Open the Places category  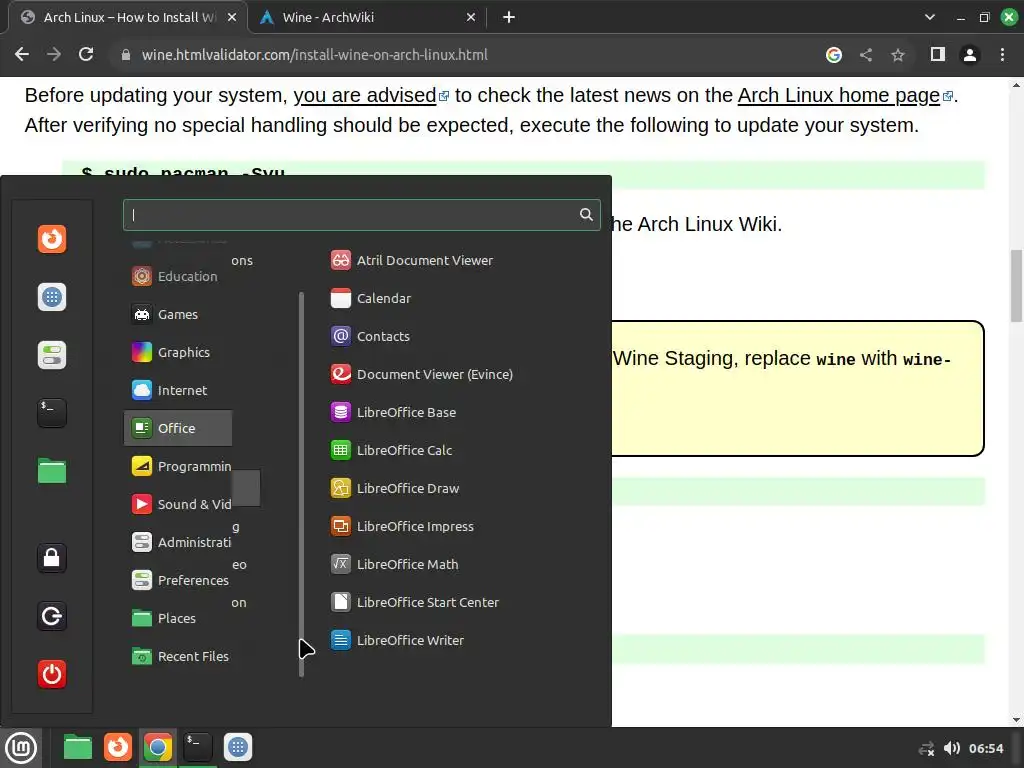point(177,617)
